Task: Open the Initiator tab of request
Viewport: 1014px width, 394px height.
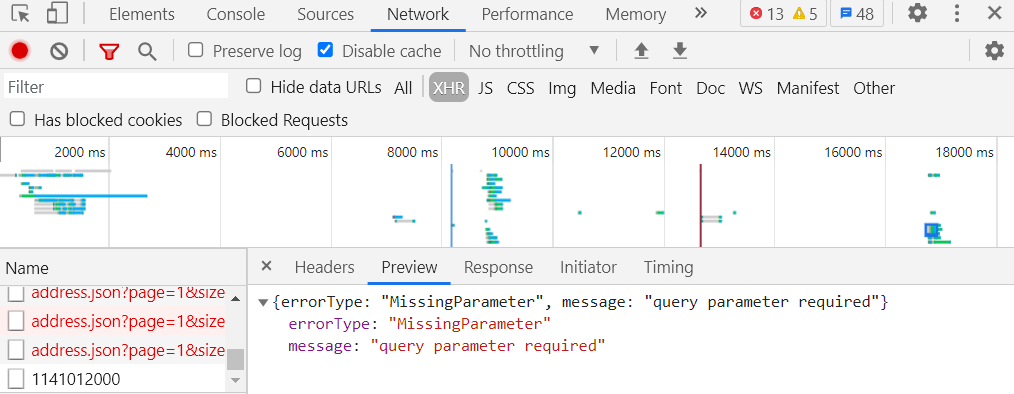Action: tap(588, 267)
